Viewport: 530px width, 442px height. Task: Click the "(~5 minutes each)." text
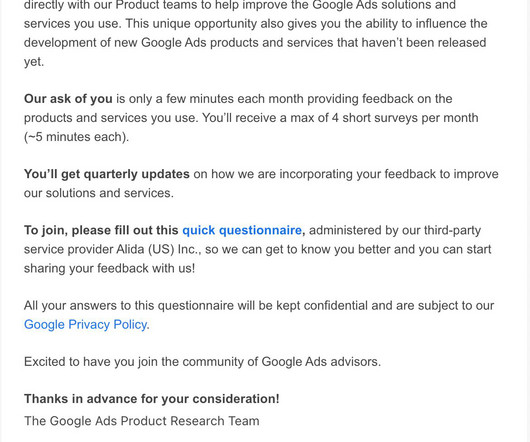point(76,137)
